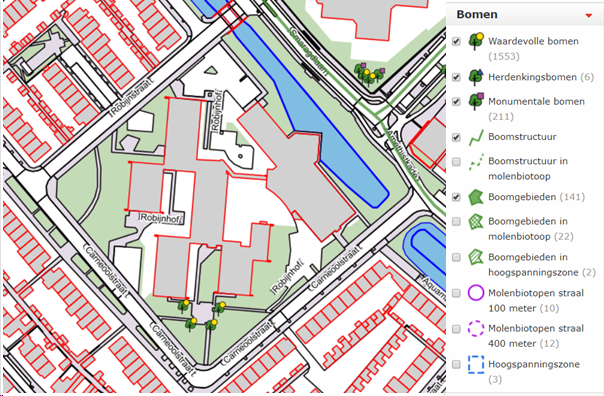Click the Monumentale bomen legend icon

(x=476, y=102)
